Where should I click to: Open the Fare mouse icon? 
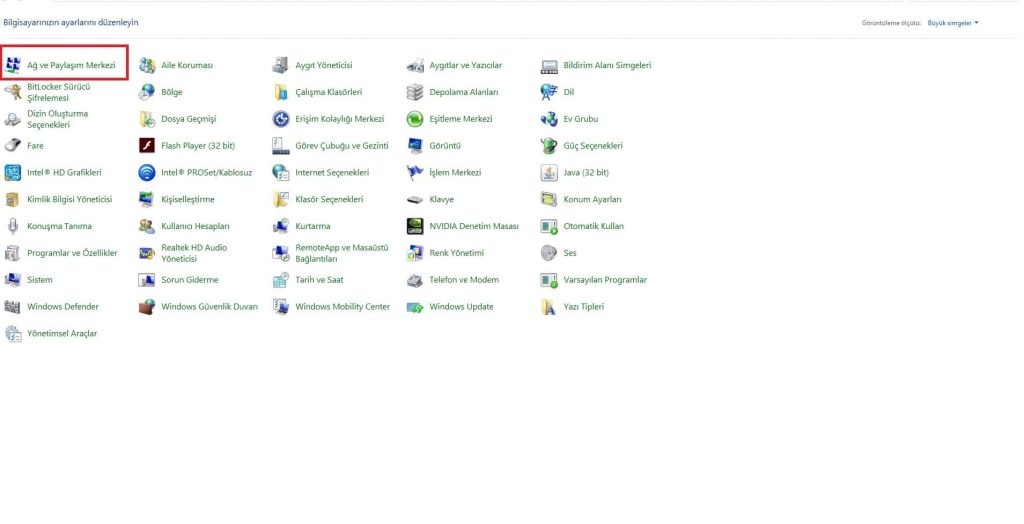[x=12, y=146]
